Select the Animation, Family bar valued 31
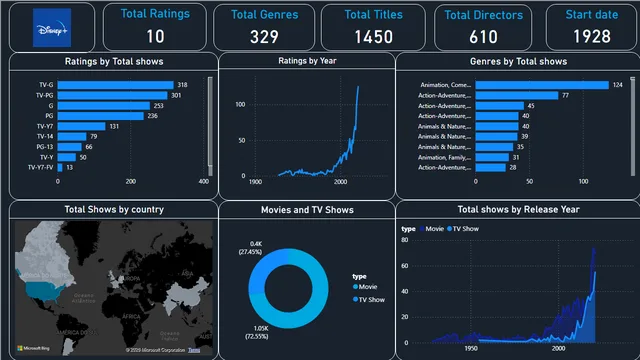The width and height of the screenshot is (640, 360). pyautogui.click(x=492, y=157)
